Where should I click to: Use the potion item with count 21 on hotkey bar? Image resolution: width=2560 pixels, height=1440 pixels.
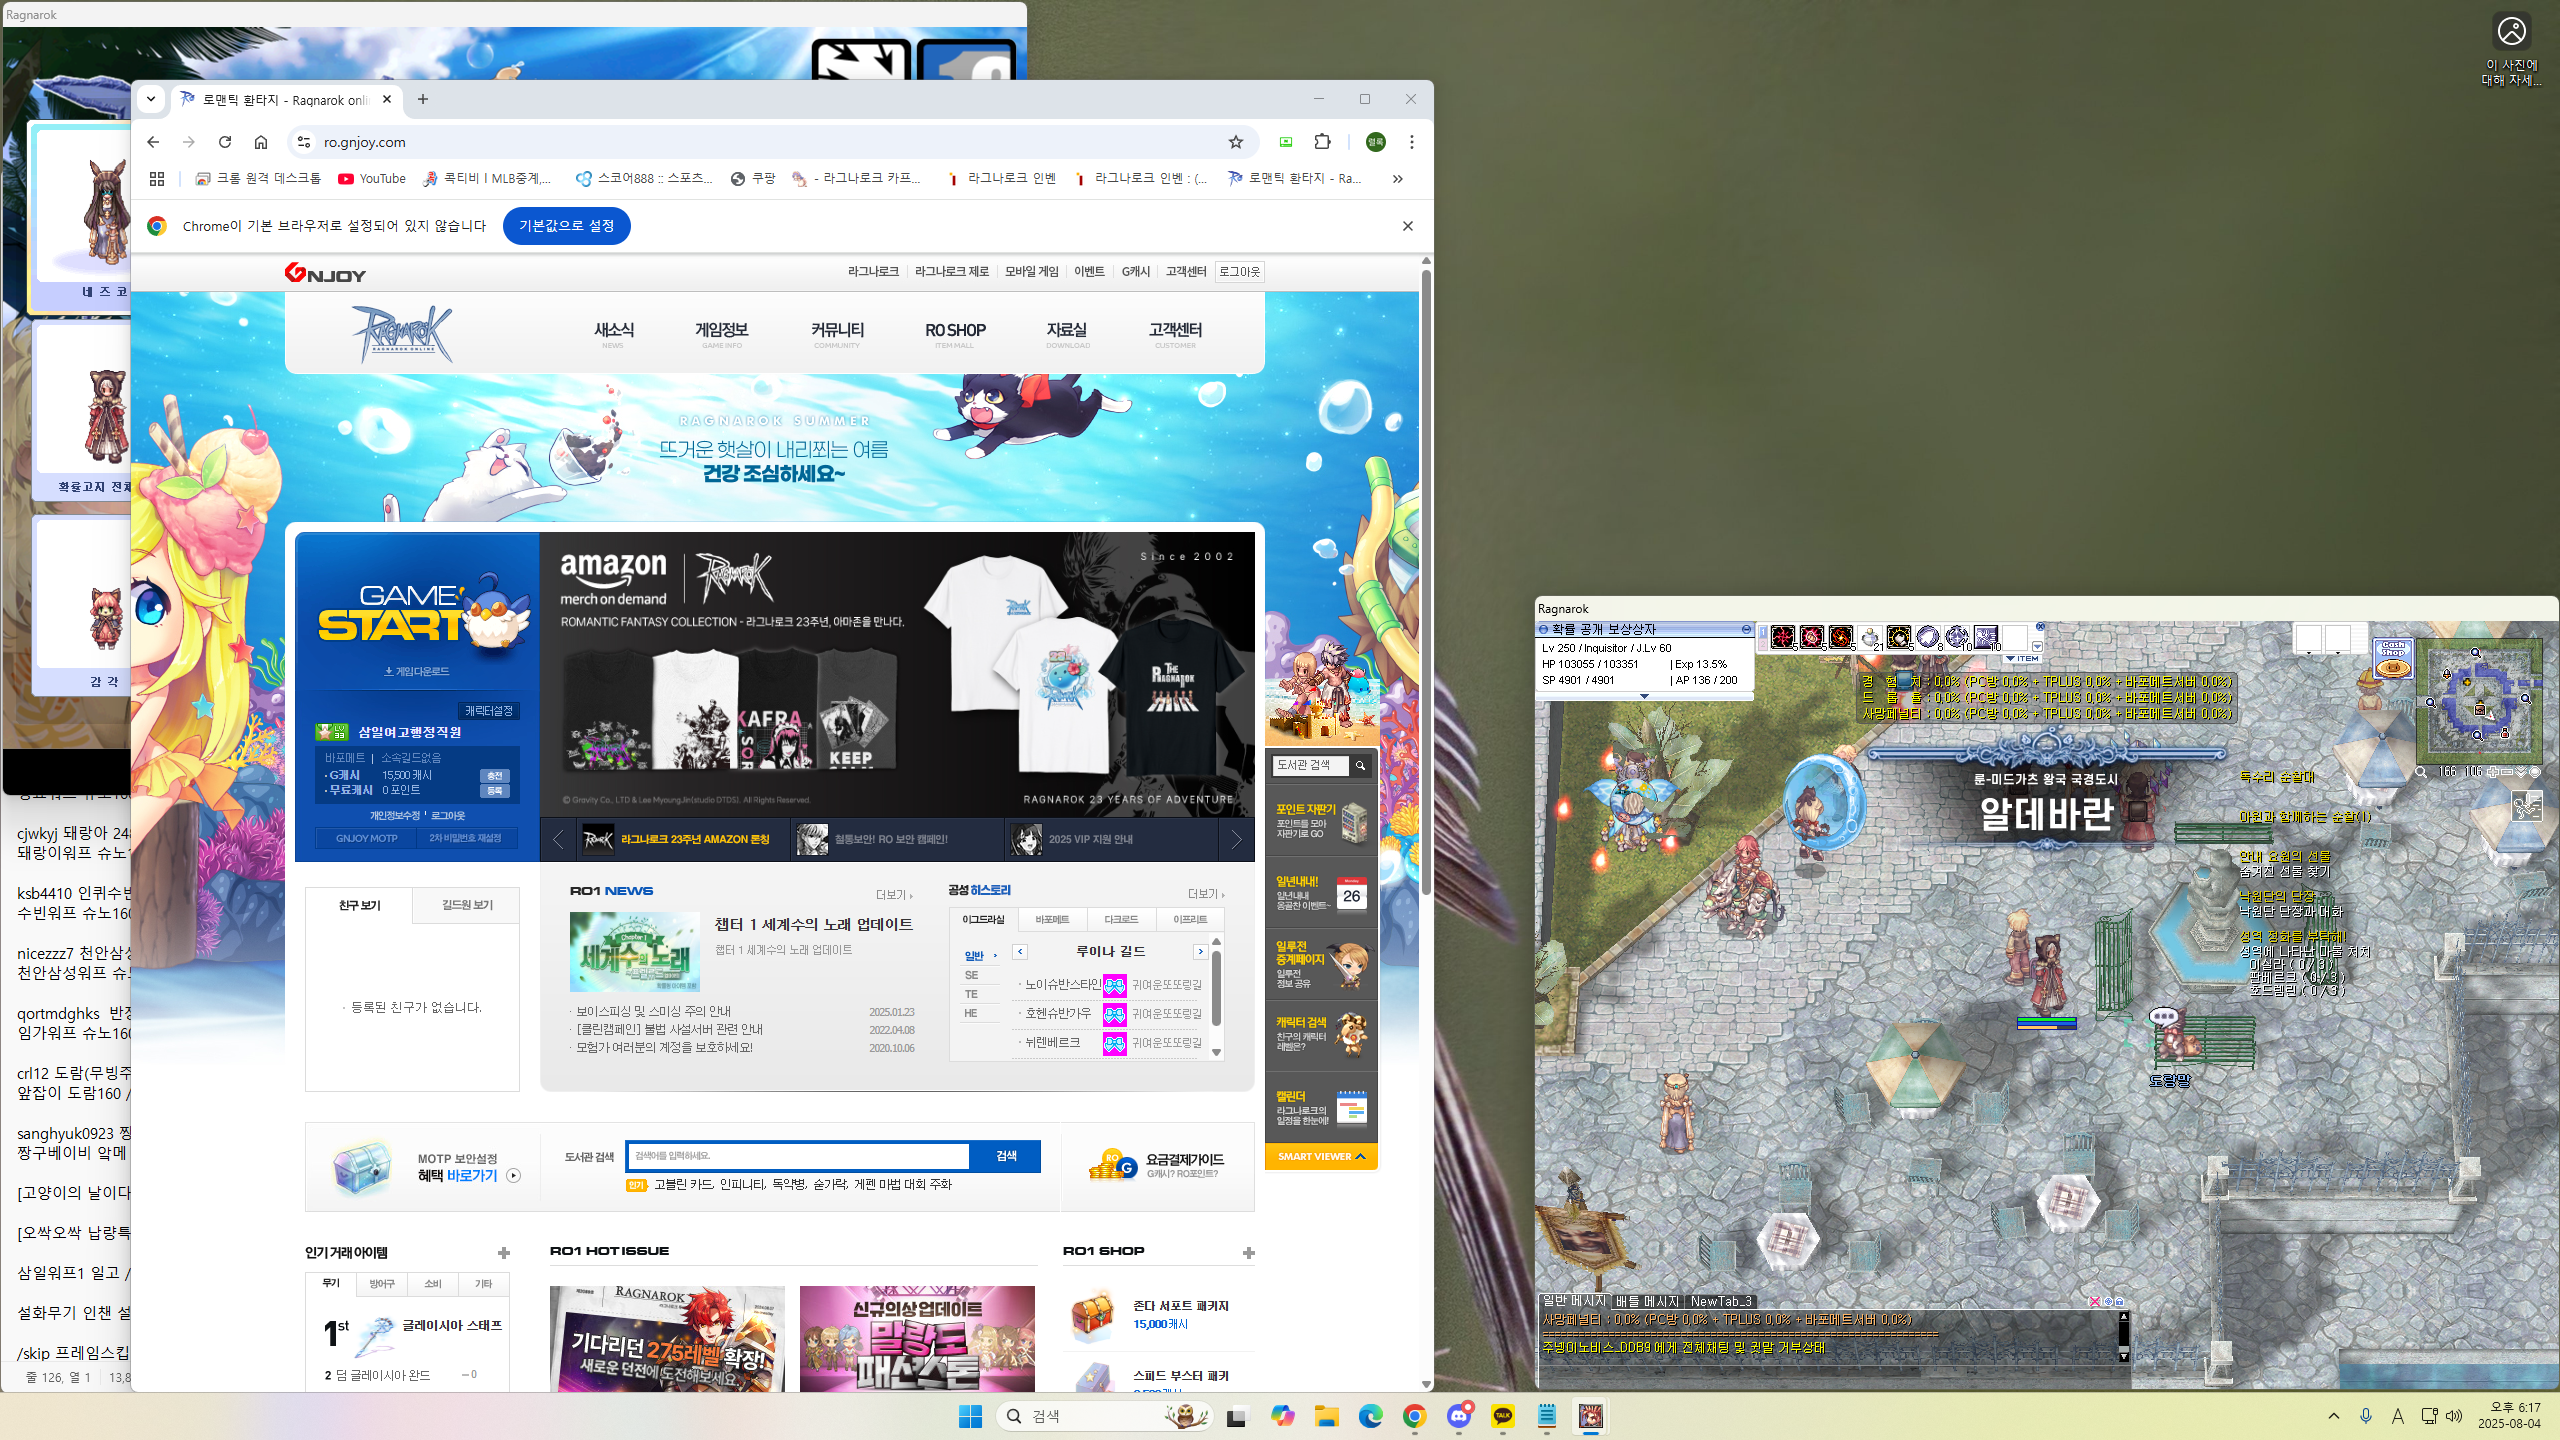(x=1869, y=637)
